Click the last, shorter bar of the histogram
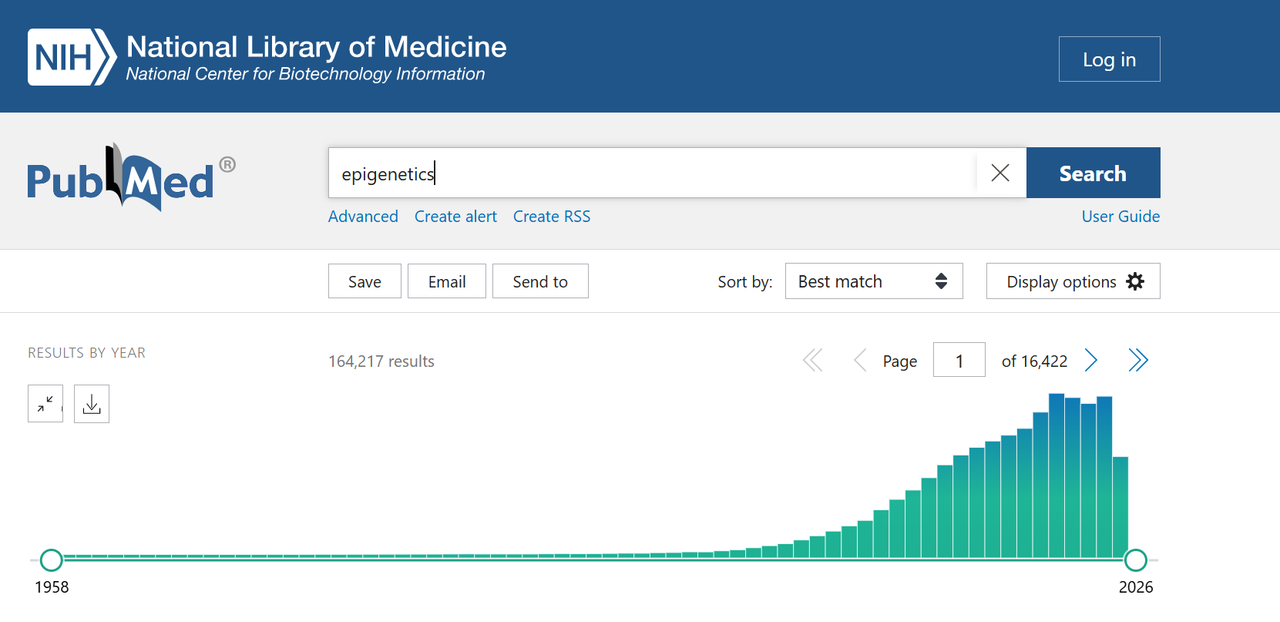This screenshot has height=622, width=1280. (x=1120, y=507)
